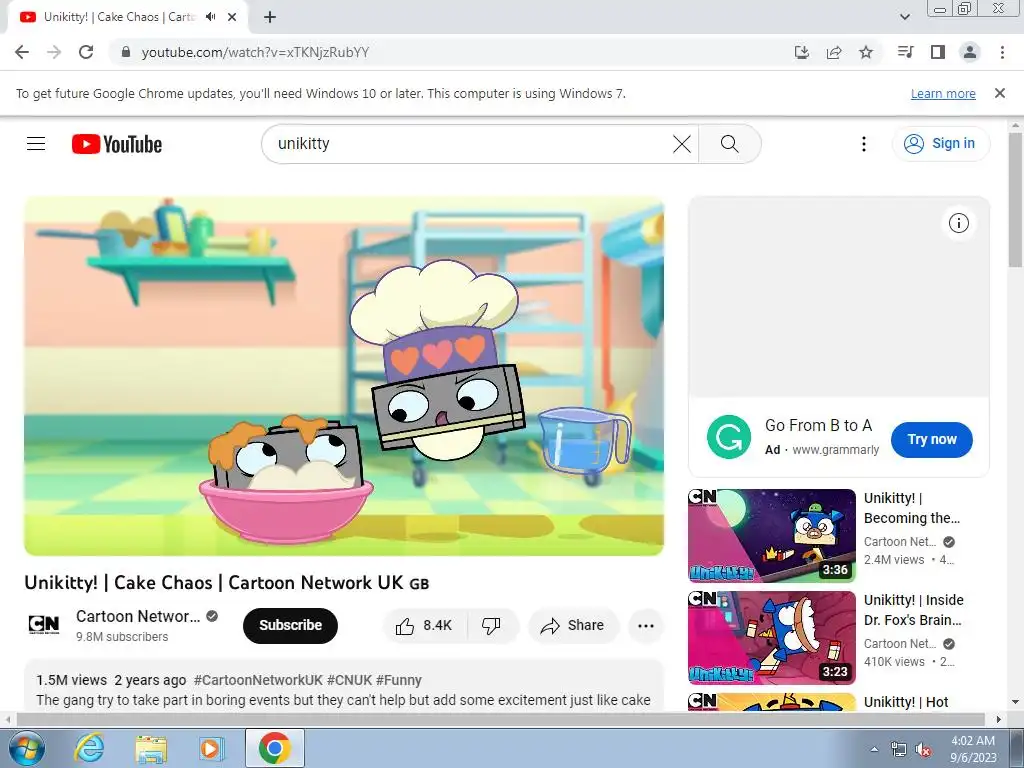The height and width of the screenshot is (768, 1024).
Task: Open Chrome three-dot menu
Action: [x=1002, y=52]
